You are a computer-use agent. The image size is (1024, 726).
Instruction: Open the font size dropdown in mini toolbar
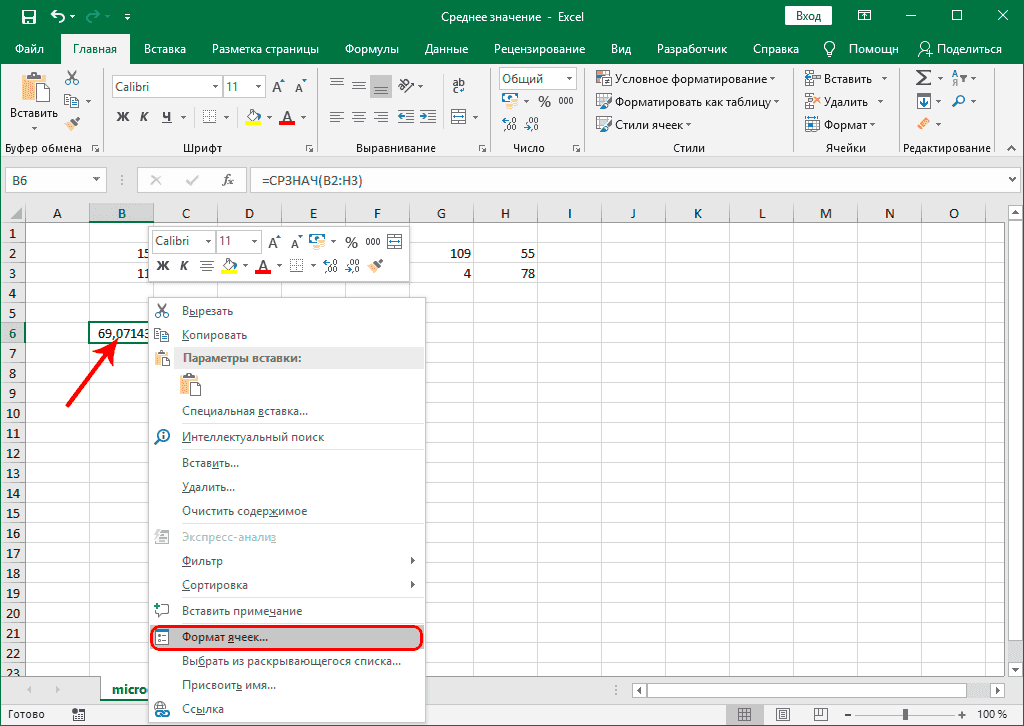[255, 241]
